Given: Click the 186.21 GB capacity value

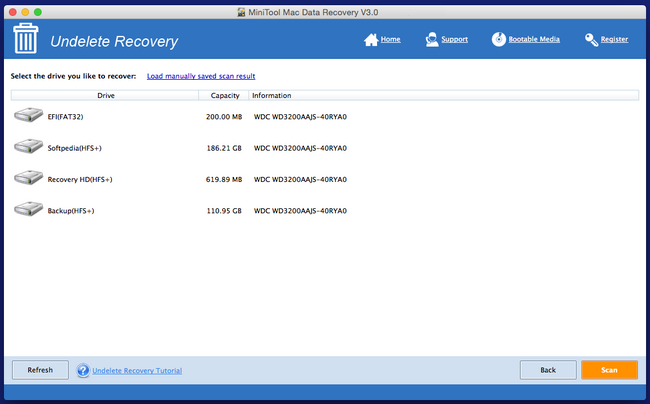Looking at the screenshot, I should click(224, 148).
